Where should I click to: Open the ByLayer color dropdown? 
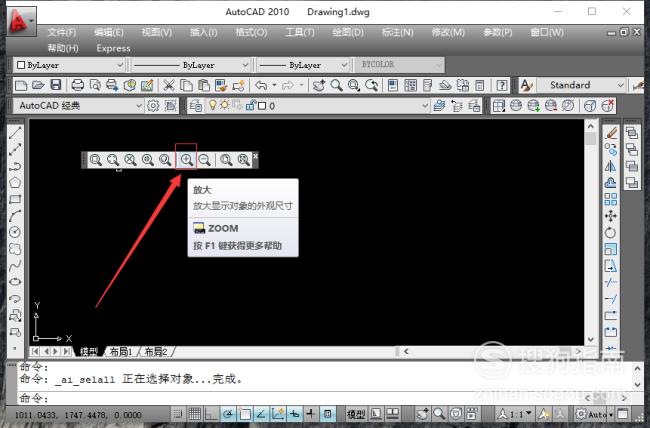[120, 65]
